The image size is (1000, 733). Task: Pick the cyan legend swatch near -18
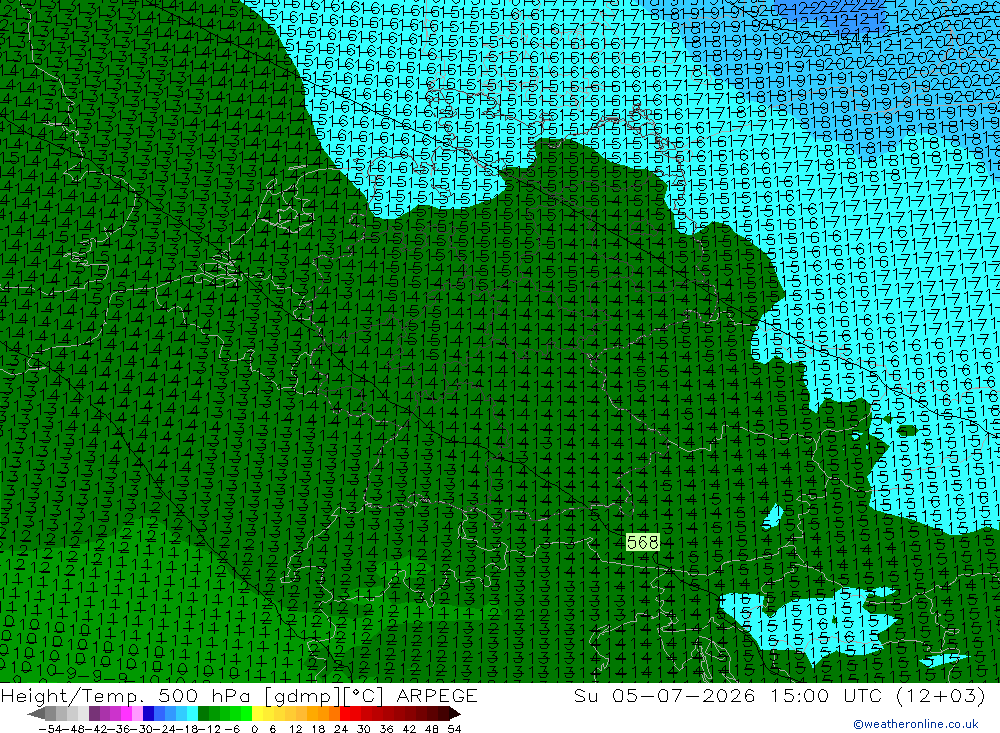193,714
